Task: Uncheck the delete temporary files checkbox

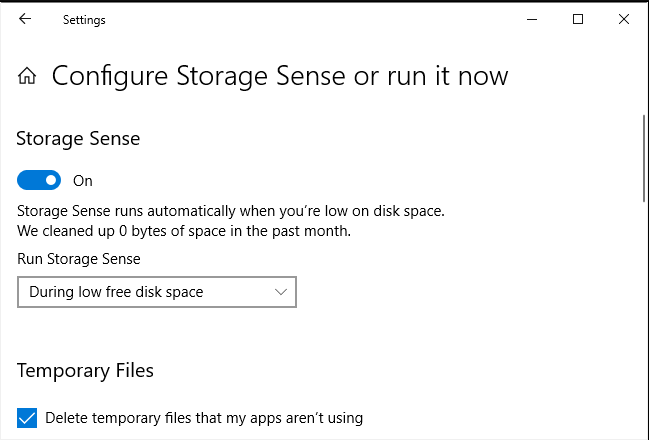Action: tap(27, 418)
